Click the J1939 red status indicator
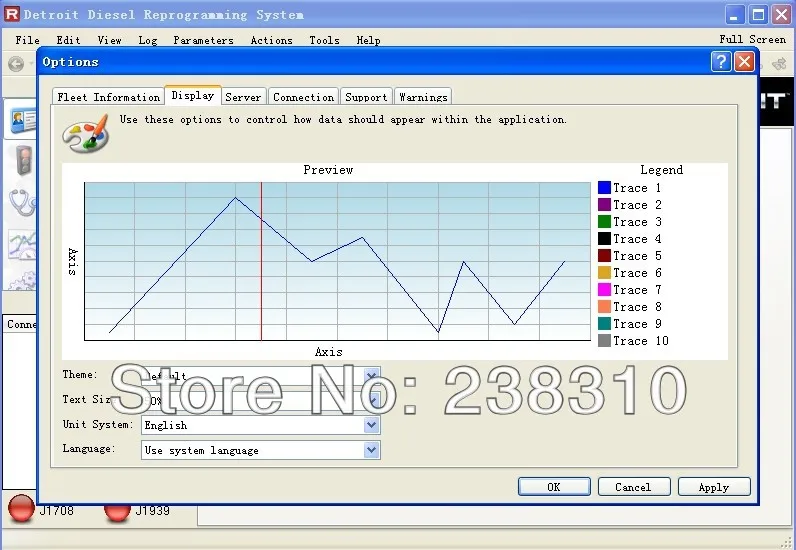Screen dimensions: 796x550 [117, 511]
